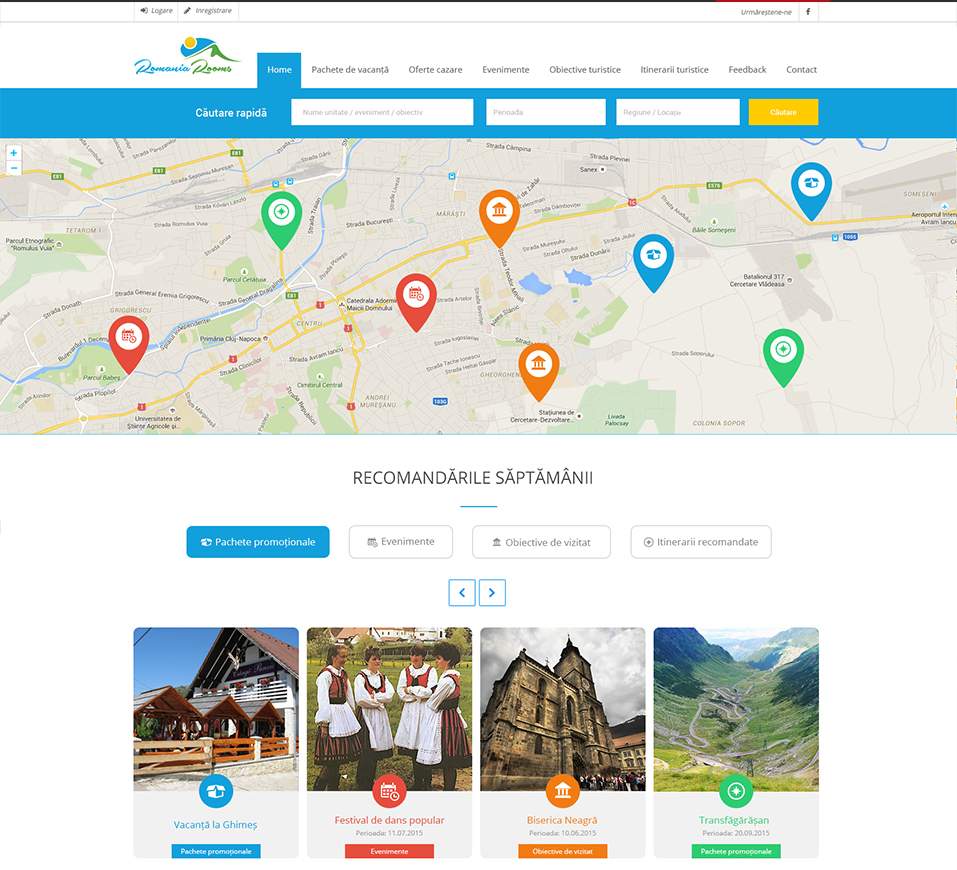Screen dimensions: 957x870
Task: Show the next carousel slide
Action: pos(492,592)
